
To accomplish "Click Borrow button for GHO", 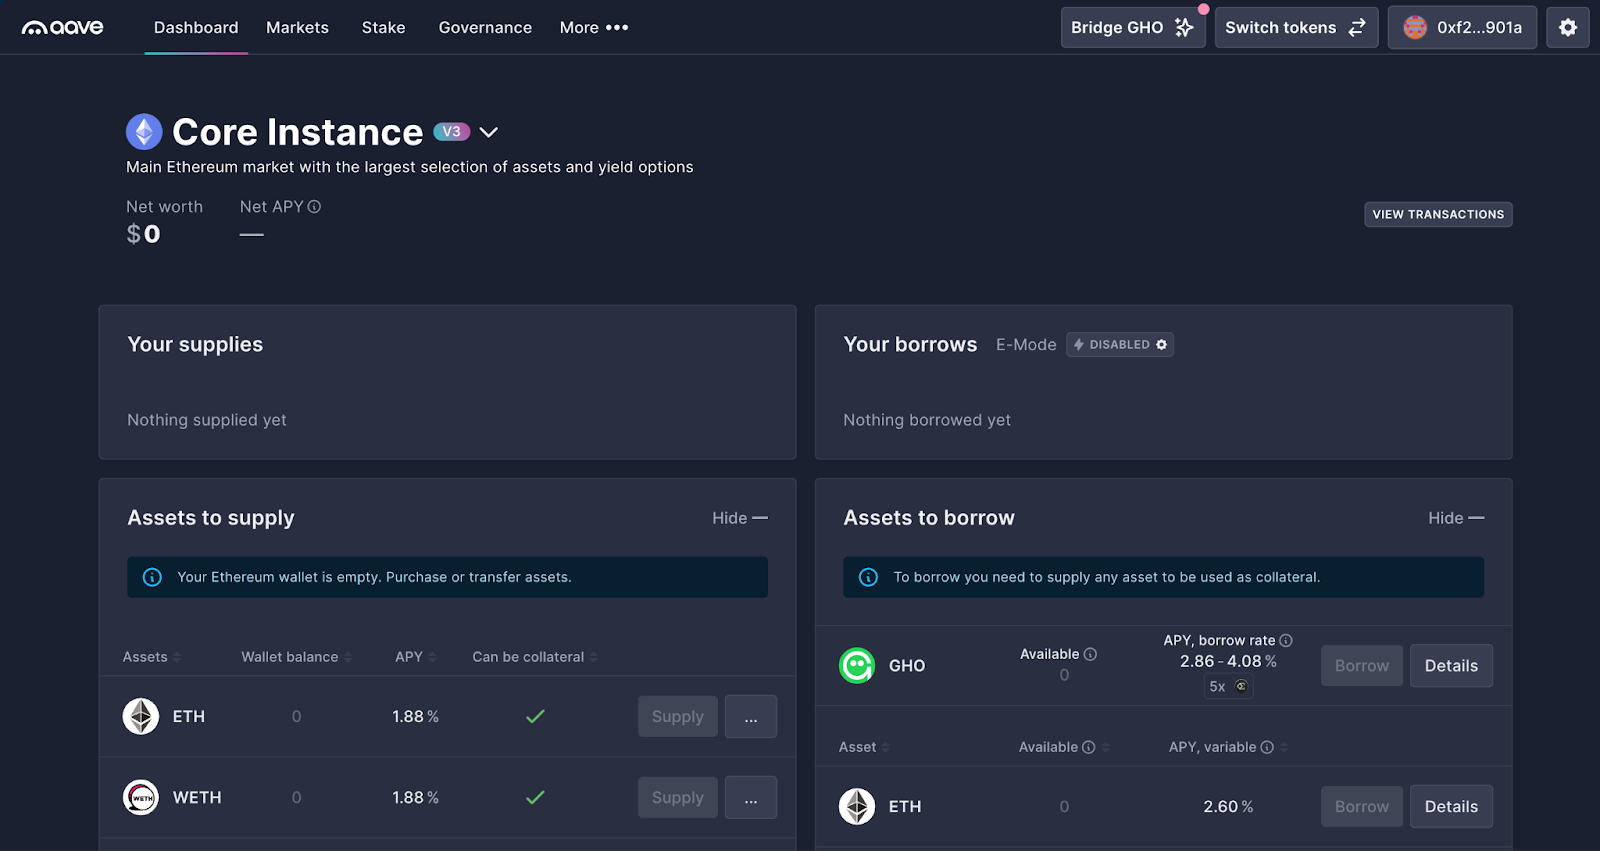I will click(1362, 665).
